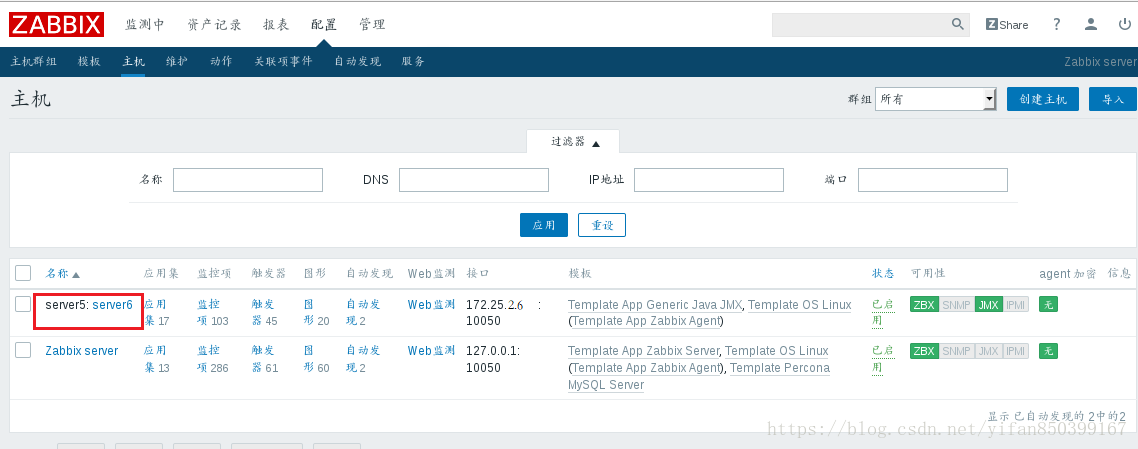
Task: Check the Zabbix server host checkbox
Action: tap(23, 350)
